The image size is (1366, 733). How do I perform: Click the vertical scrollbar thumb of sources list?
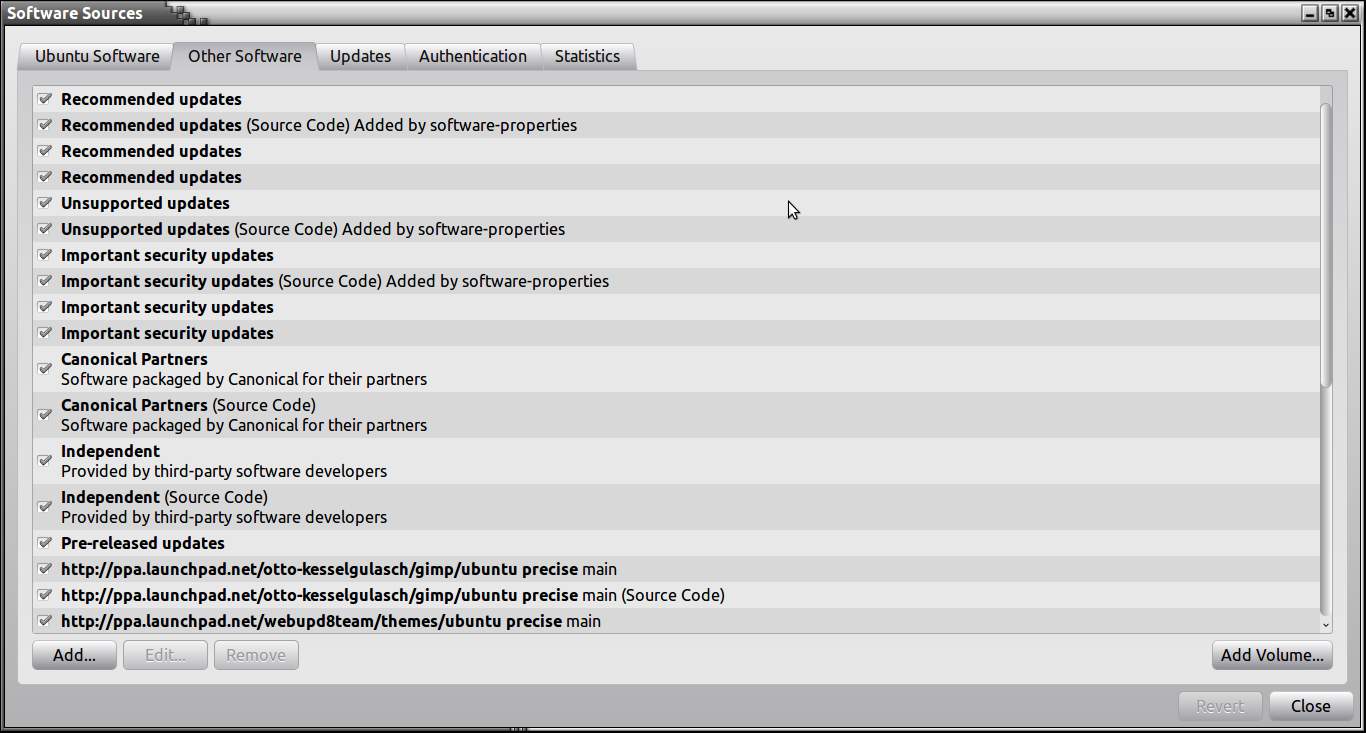click(1326, 245)
